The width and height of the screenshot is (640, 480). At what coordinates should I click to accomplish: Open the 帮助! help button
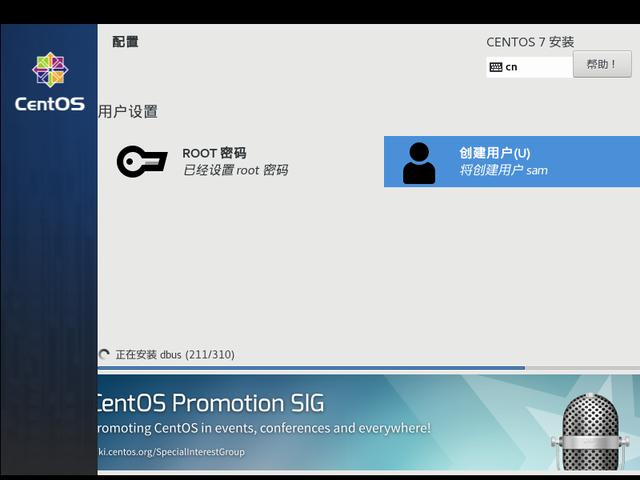[x=602, y=64]
